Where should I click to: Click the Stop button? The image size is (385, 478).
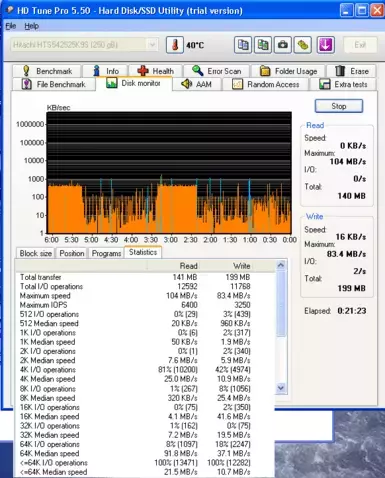(339, 106)
